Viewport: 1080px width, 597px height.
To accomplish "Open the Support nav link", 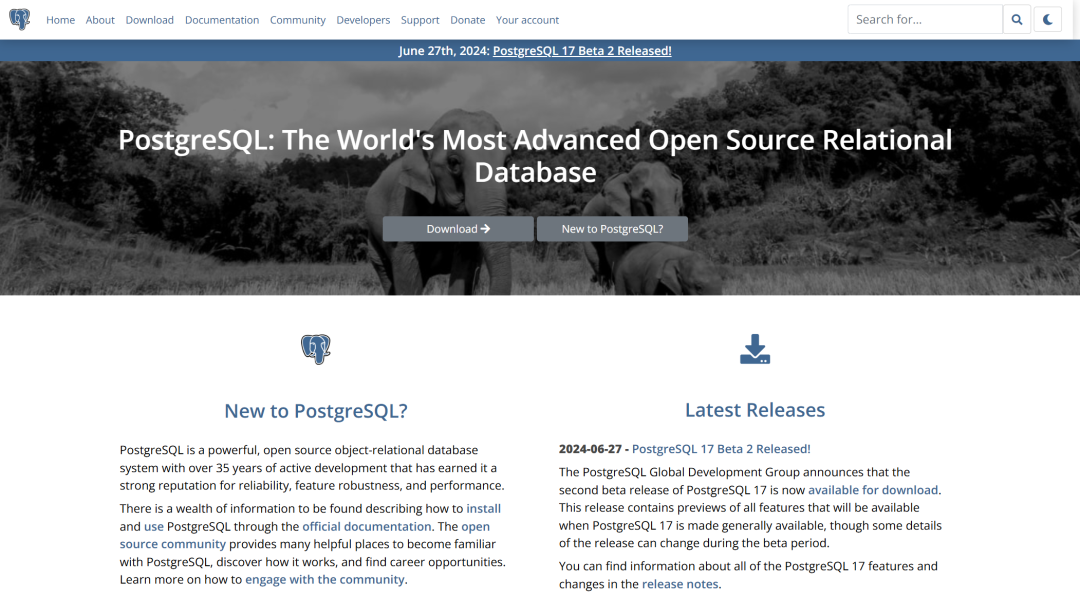I will 420,20.
